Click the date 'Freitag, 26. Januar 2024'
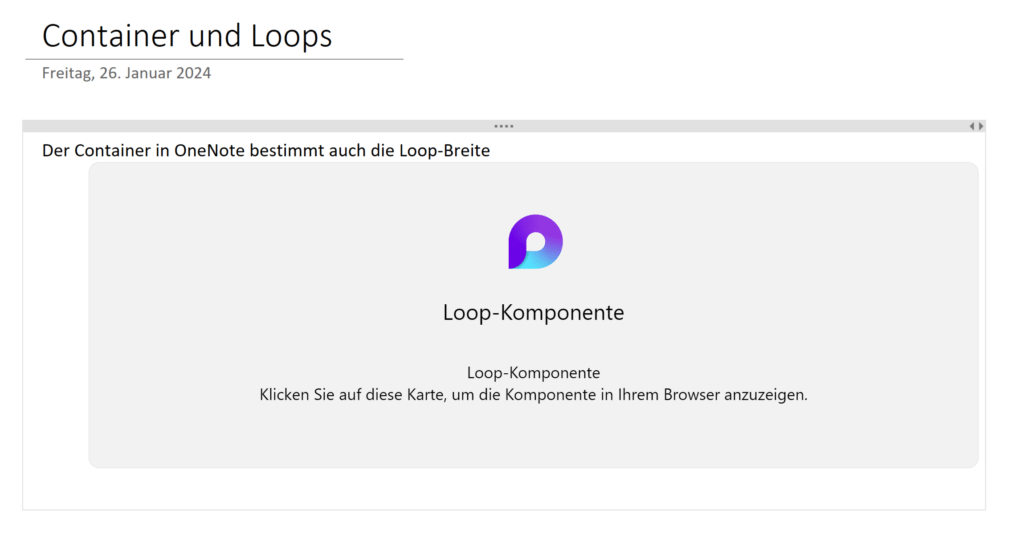The height and width of the screenshot is (539, 1024). tap(127, 73)
